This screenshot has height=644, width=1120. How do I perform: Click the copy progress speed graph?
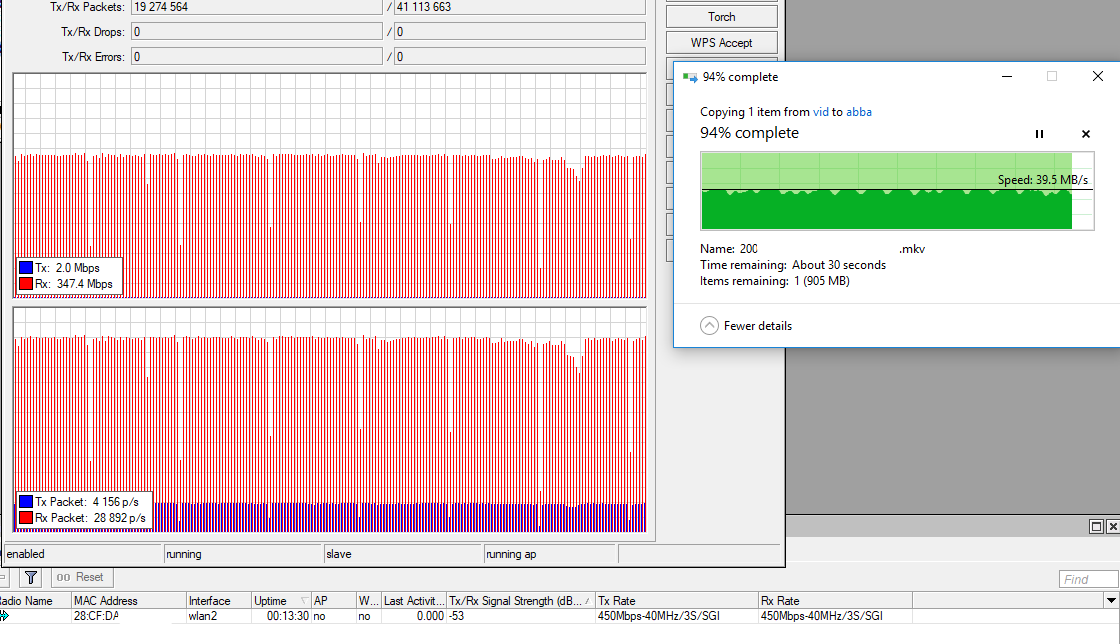885,191
